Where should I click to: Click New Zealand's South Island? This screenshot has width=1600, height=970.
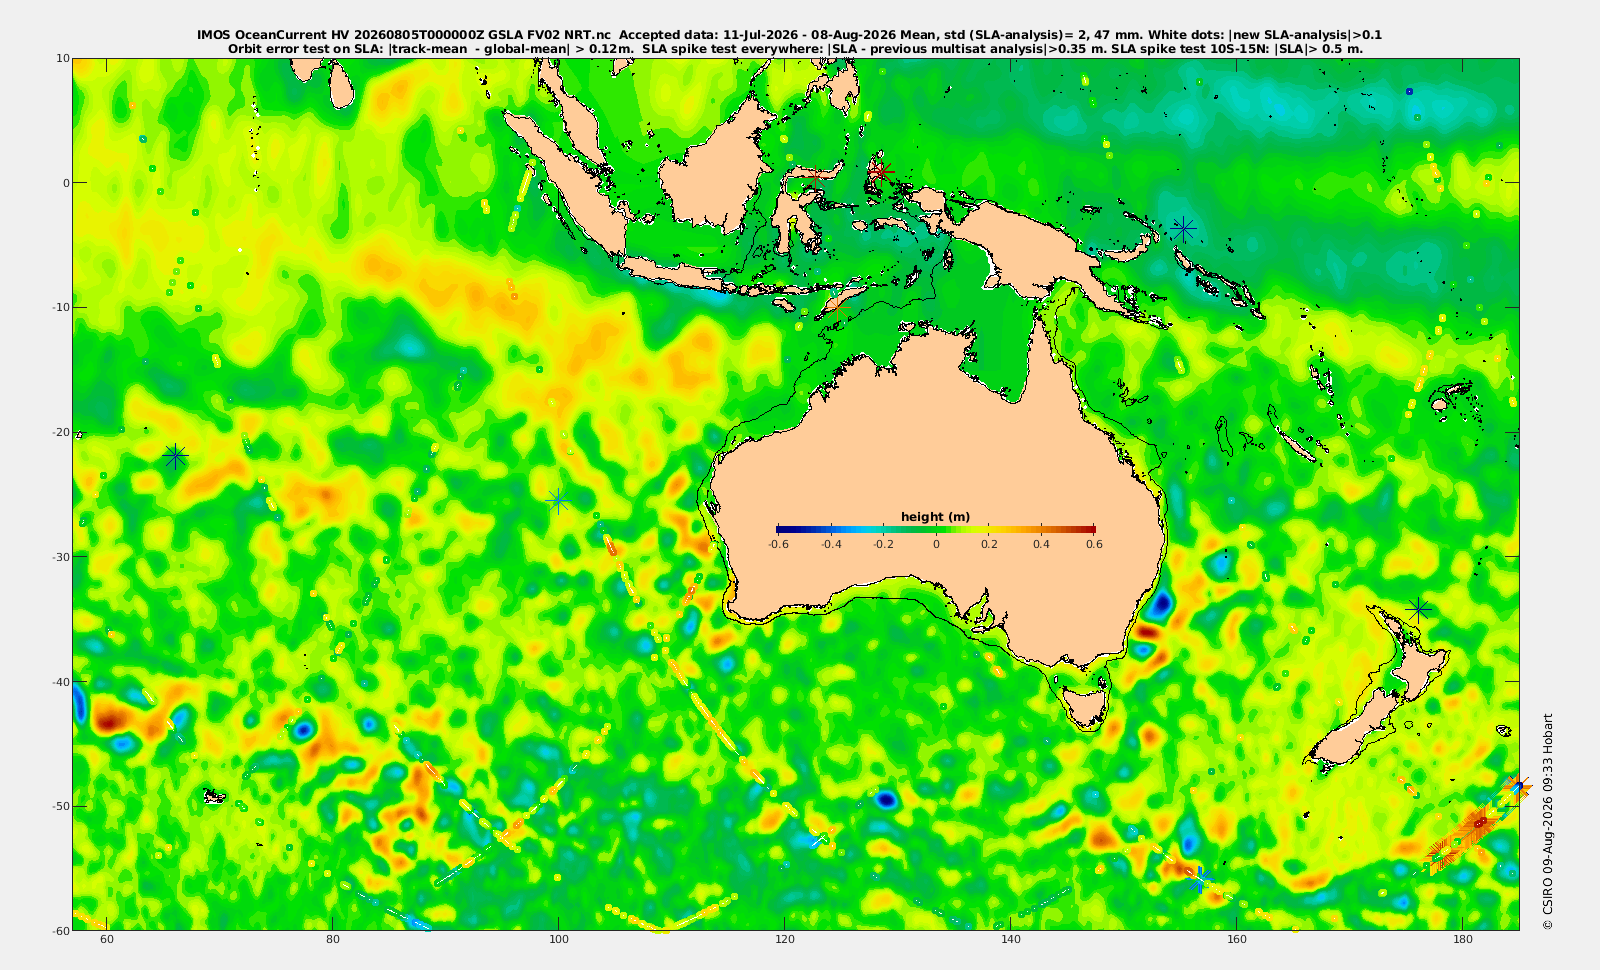(1352, 732)
